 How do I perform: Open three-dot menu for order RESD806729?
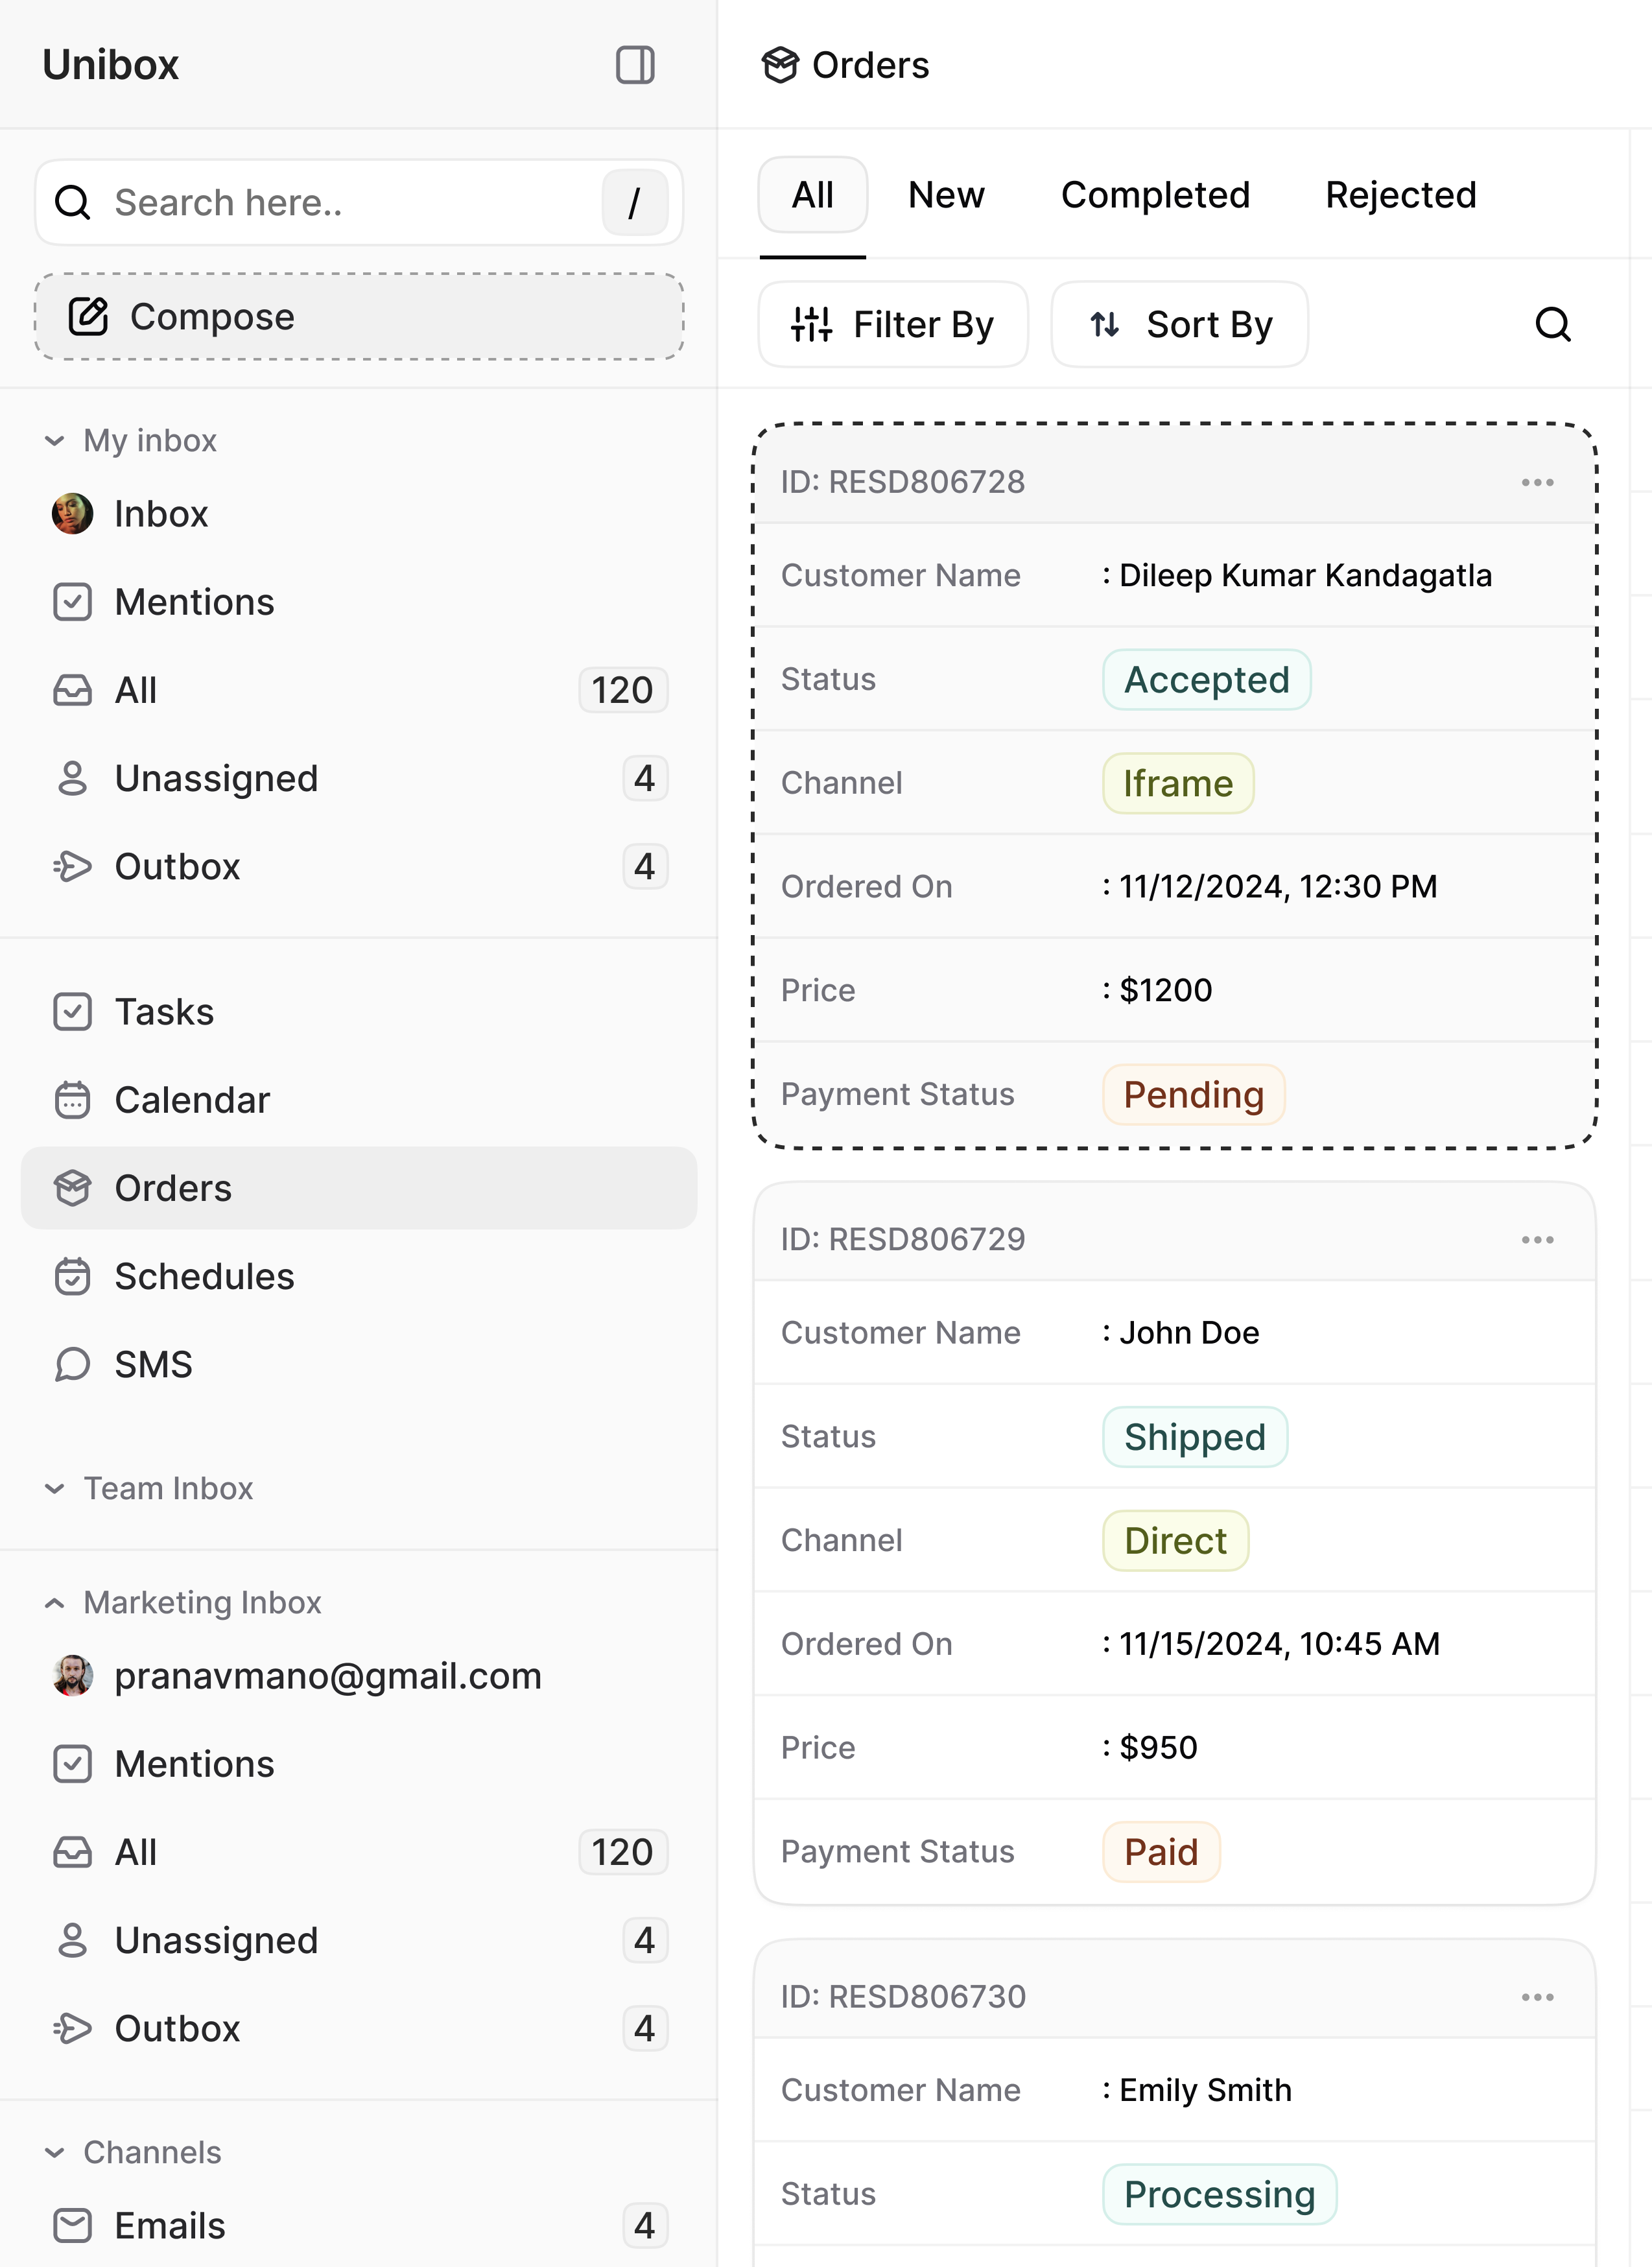click(1537, 1240)
